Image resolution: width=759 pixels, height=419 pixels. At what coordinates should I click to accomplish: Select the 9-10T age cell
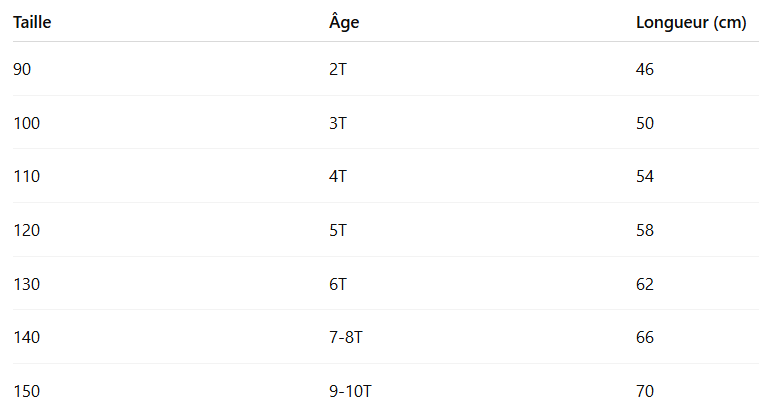350,390
